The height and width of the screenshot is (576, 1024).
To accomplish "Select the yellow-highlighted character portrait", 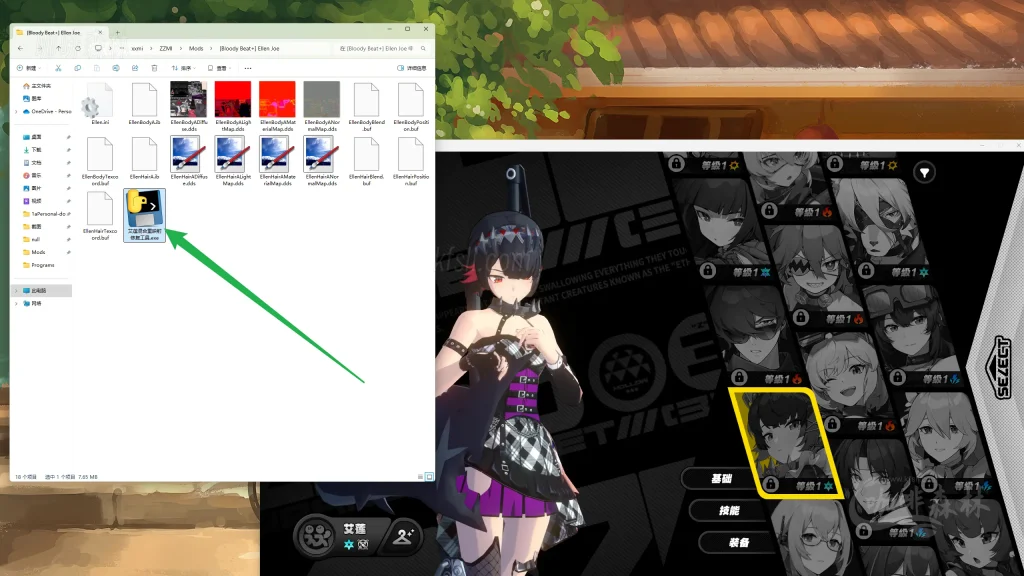I will pos(780,442).
